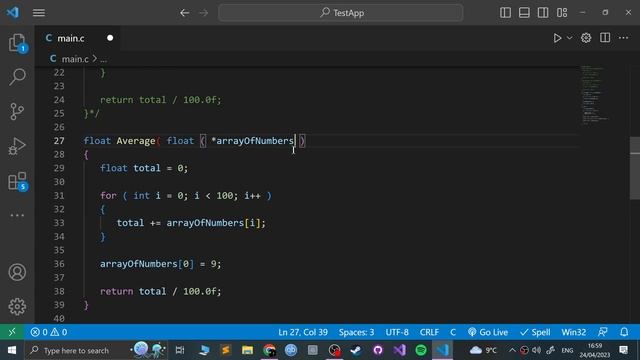The width and height of the screenshot is (640, 360).
Task: Open File Explorer from taskbar
Action: [x=247, y=350]
